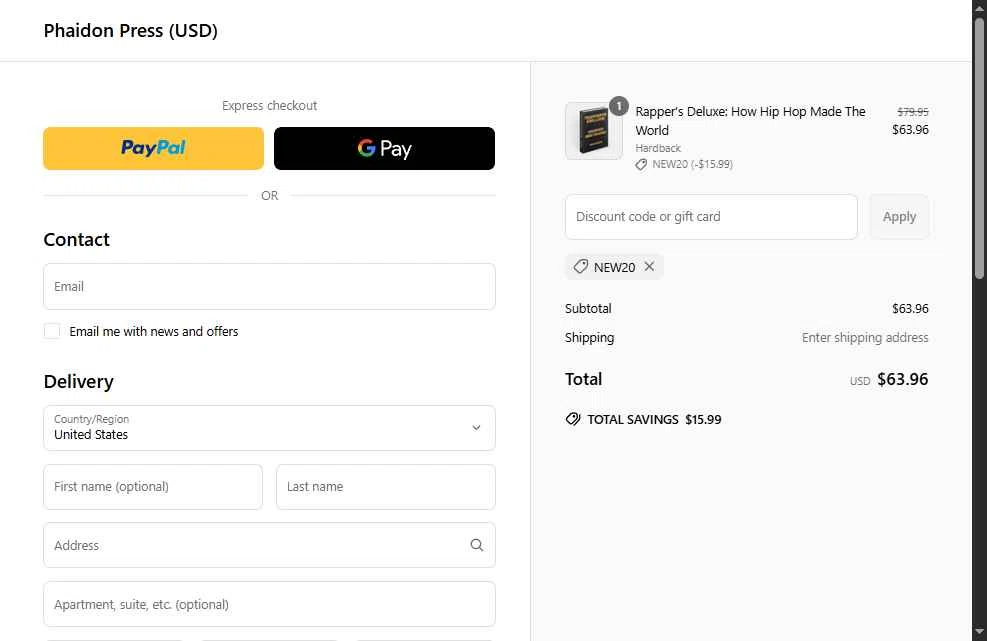This screenshot has width=987, height=641.
Task: Remove the NEW20 discount code
Action: (650, 267)
